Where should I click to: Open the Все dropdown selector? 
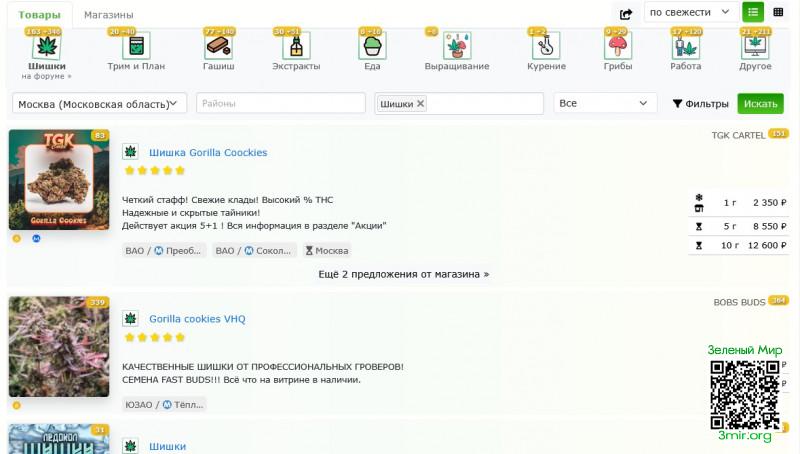(x=605, y=104)
